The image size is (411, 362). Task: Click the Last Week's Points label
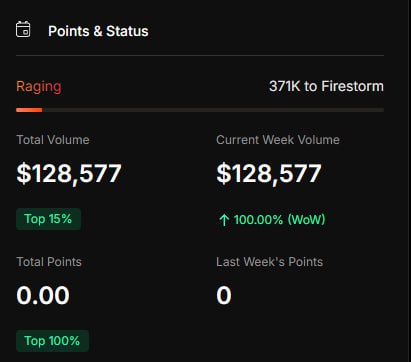coord(270,262)
